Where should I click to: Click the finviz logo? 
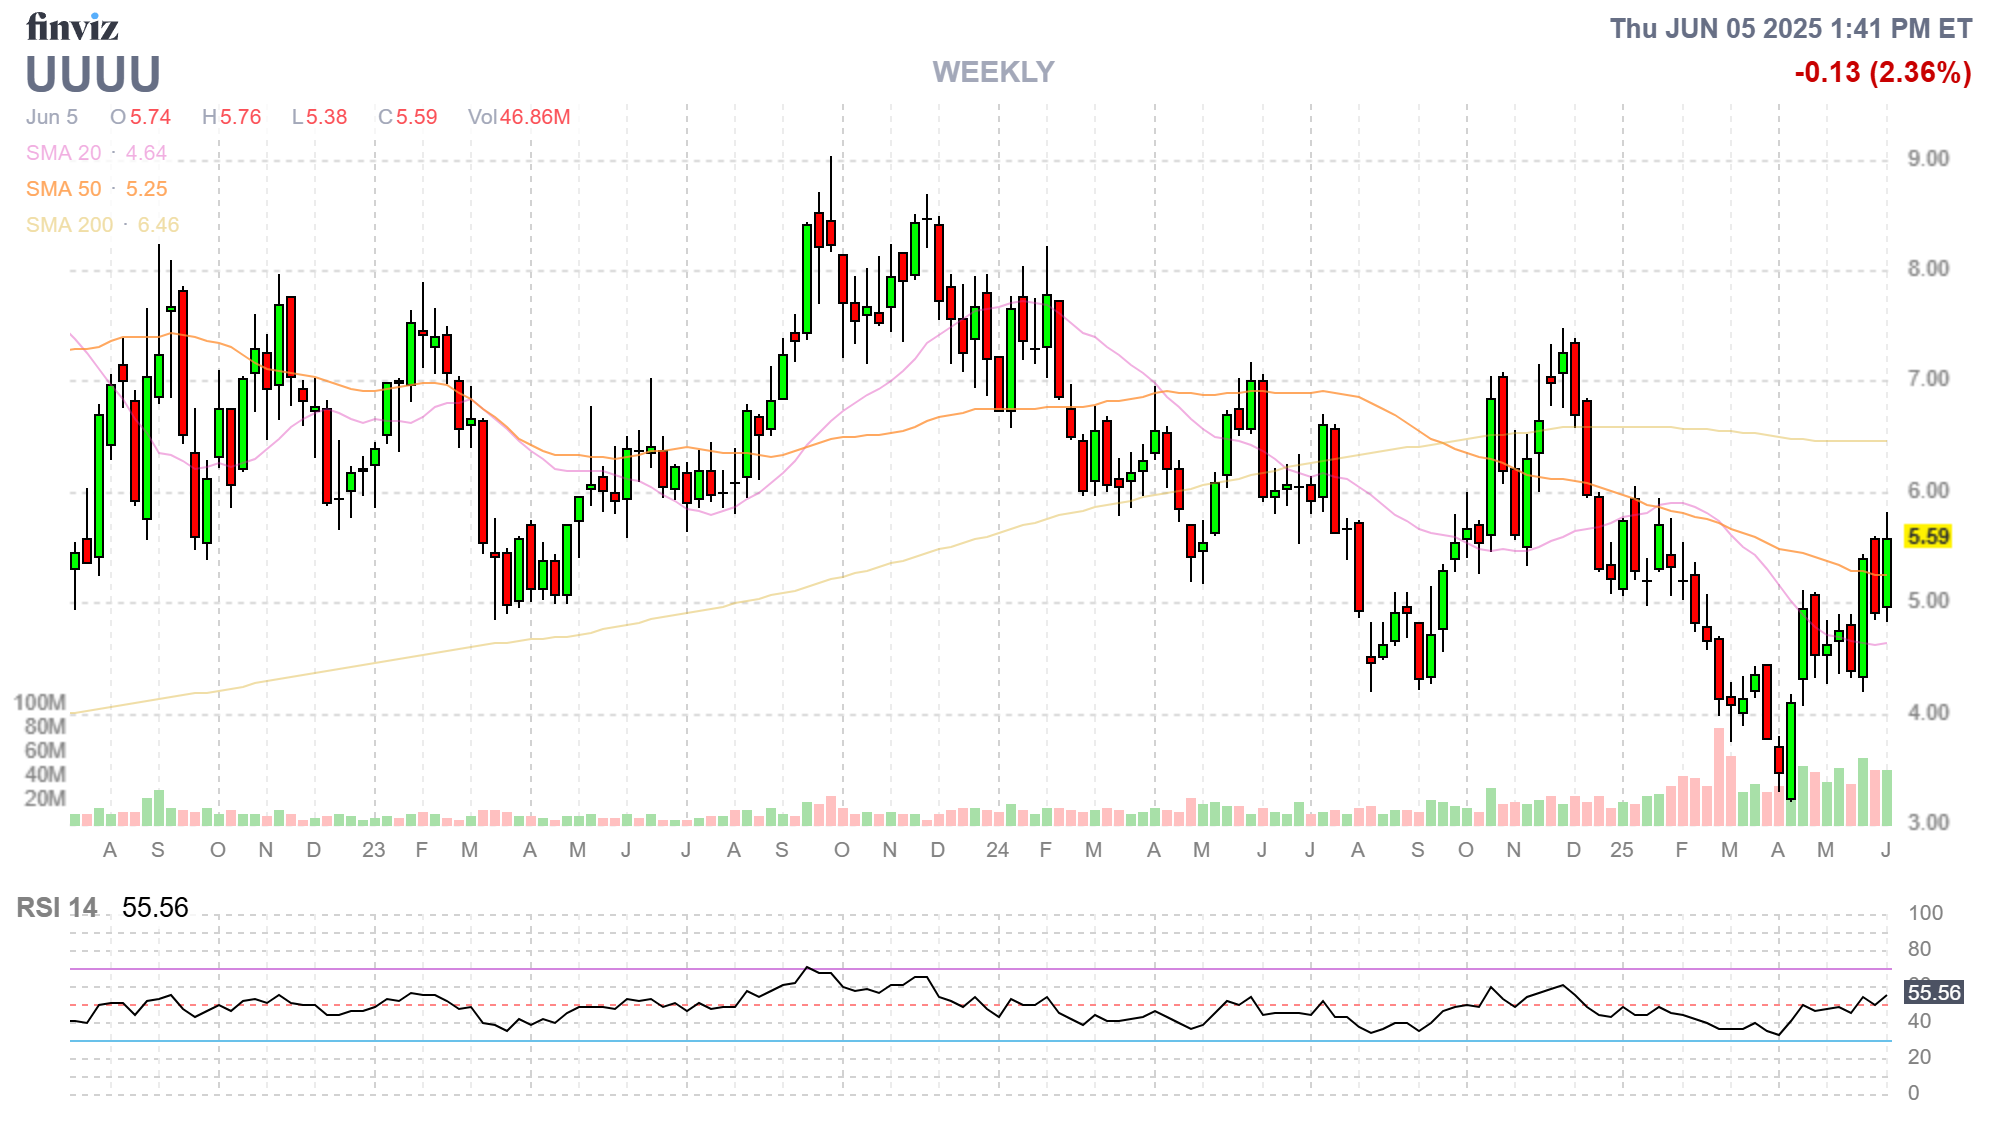[72, 27]
